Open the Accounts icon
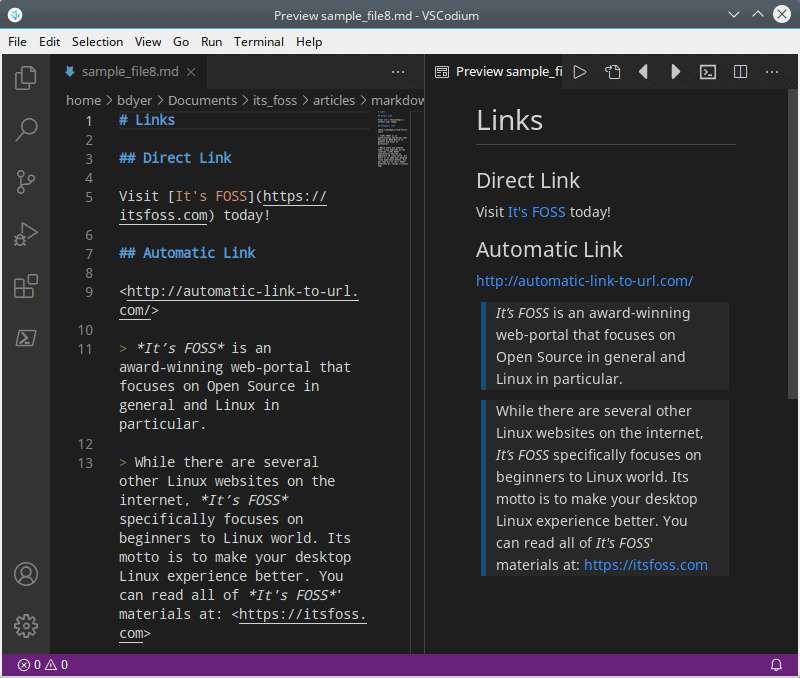This screenshot has height=678, width=800. click(25, 574)
